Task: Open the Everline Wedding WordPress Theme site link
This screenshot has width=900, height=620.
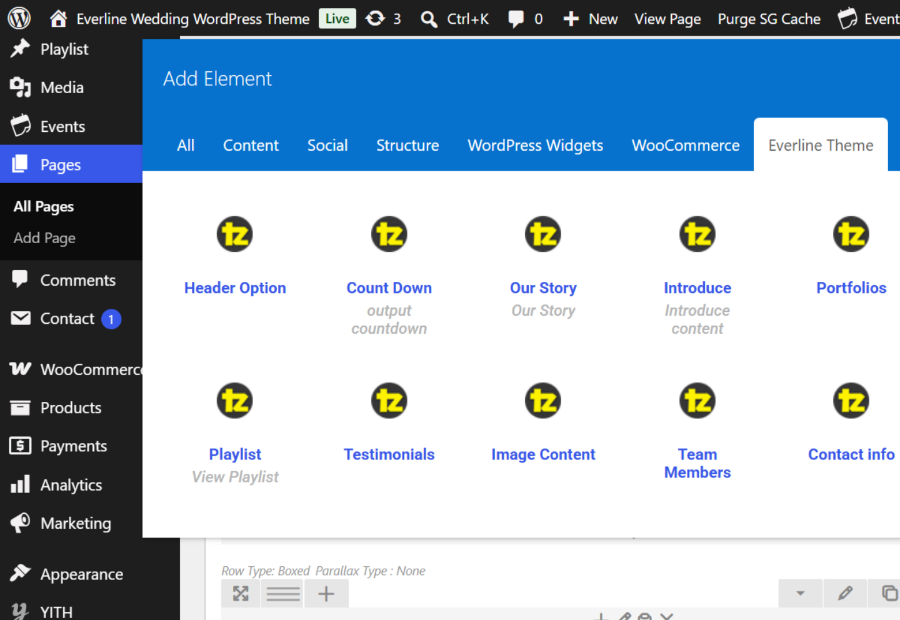Action: pos(193,19)
